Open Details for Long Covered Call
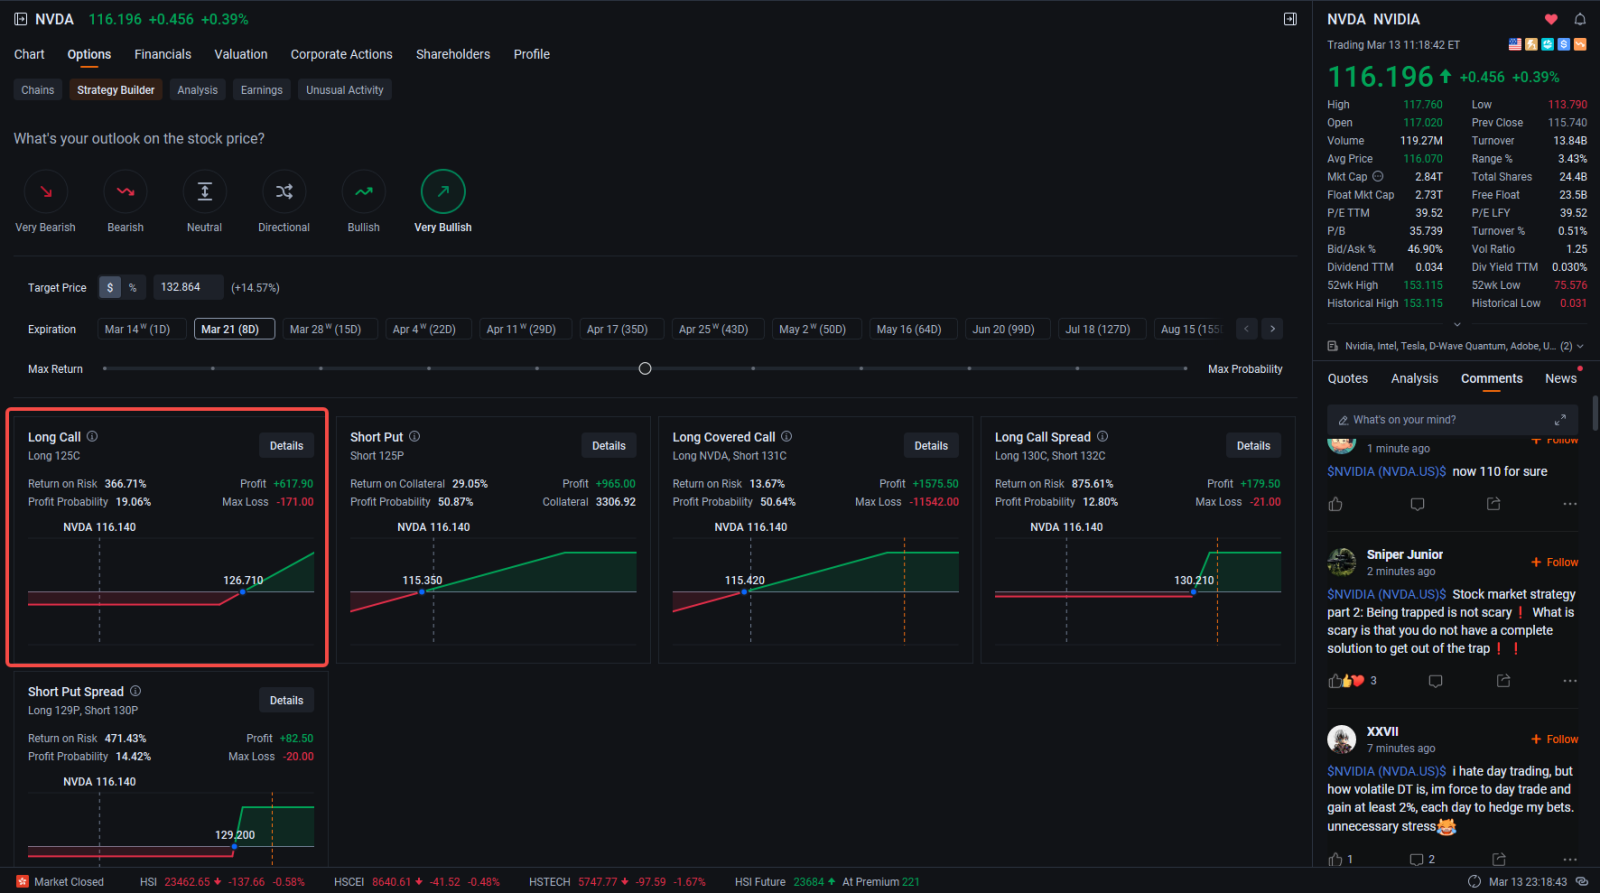Viewport: 1600px width, 893px height. (931, 446)
